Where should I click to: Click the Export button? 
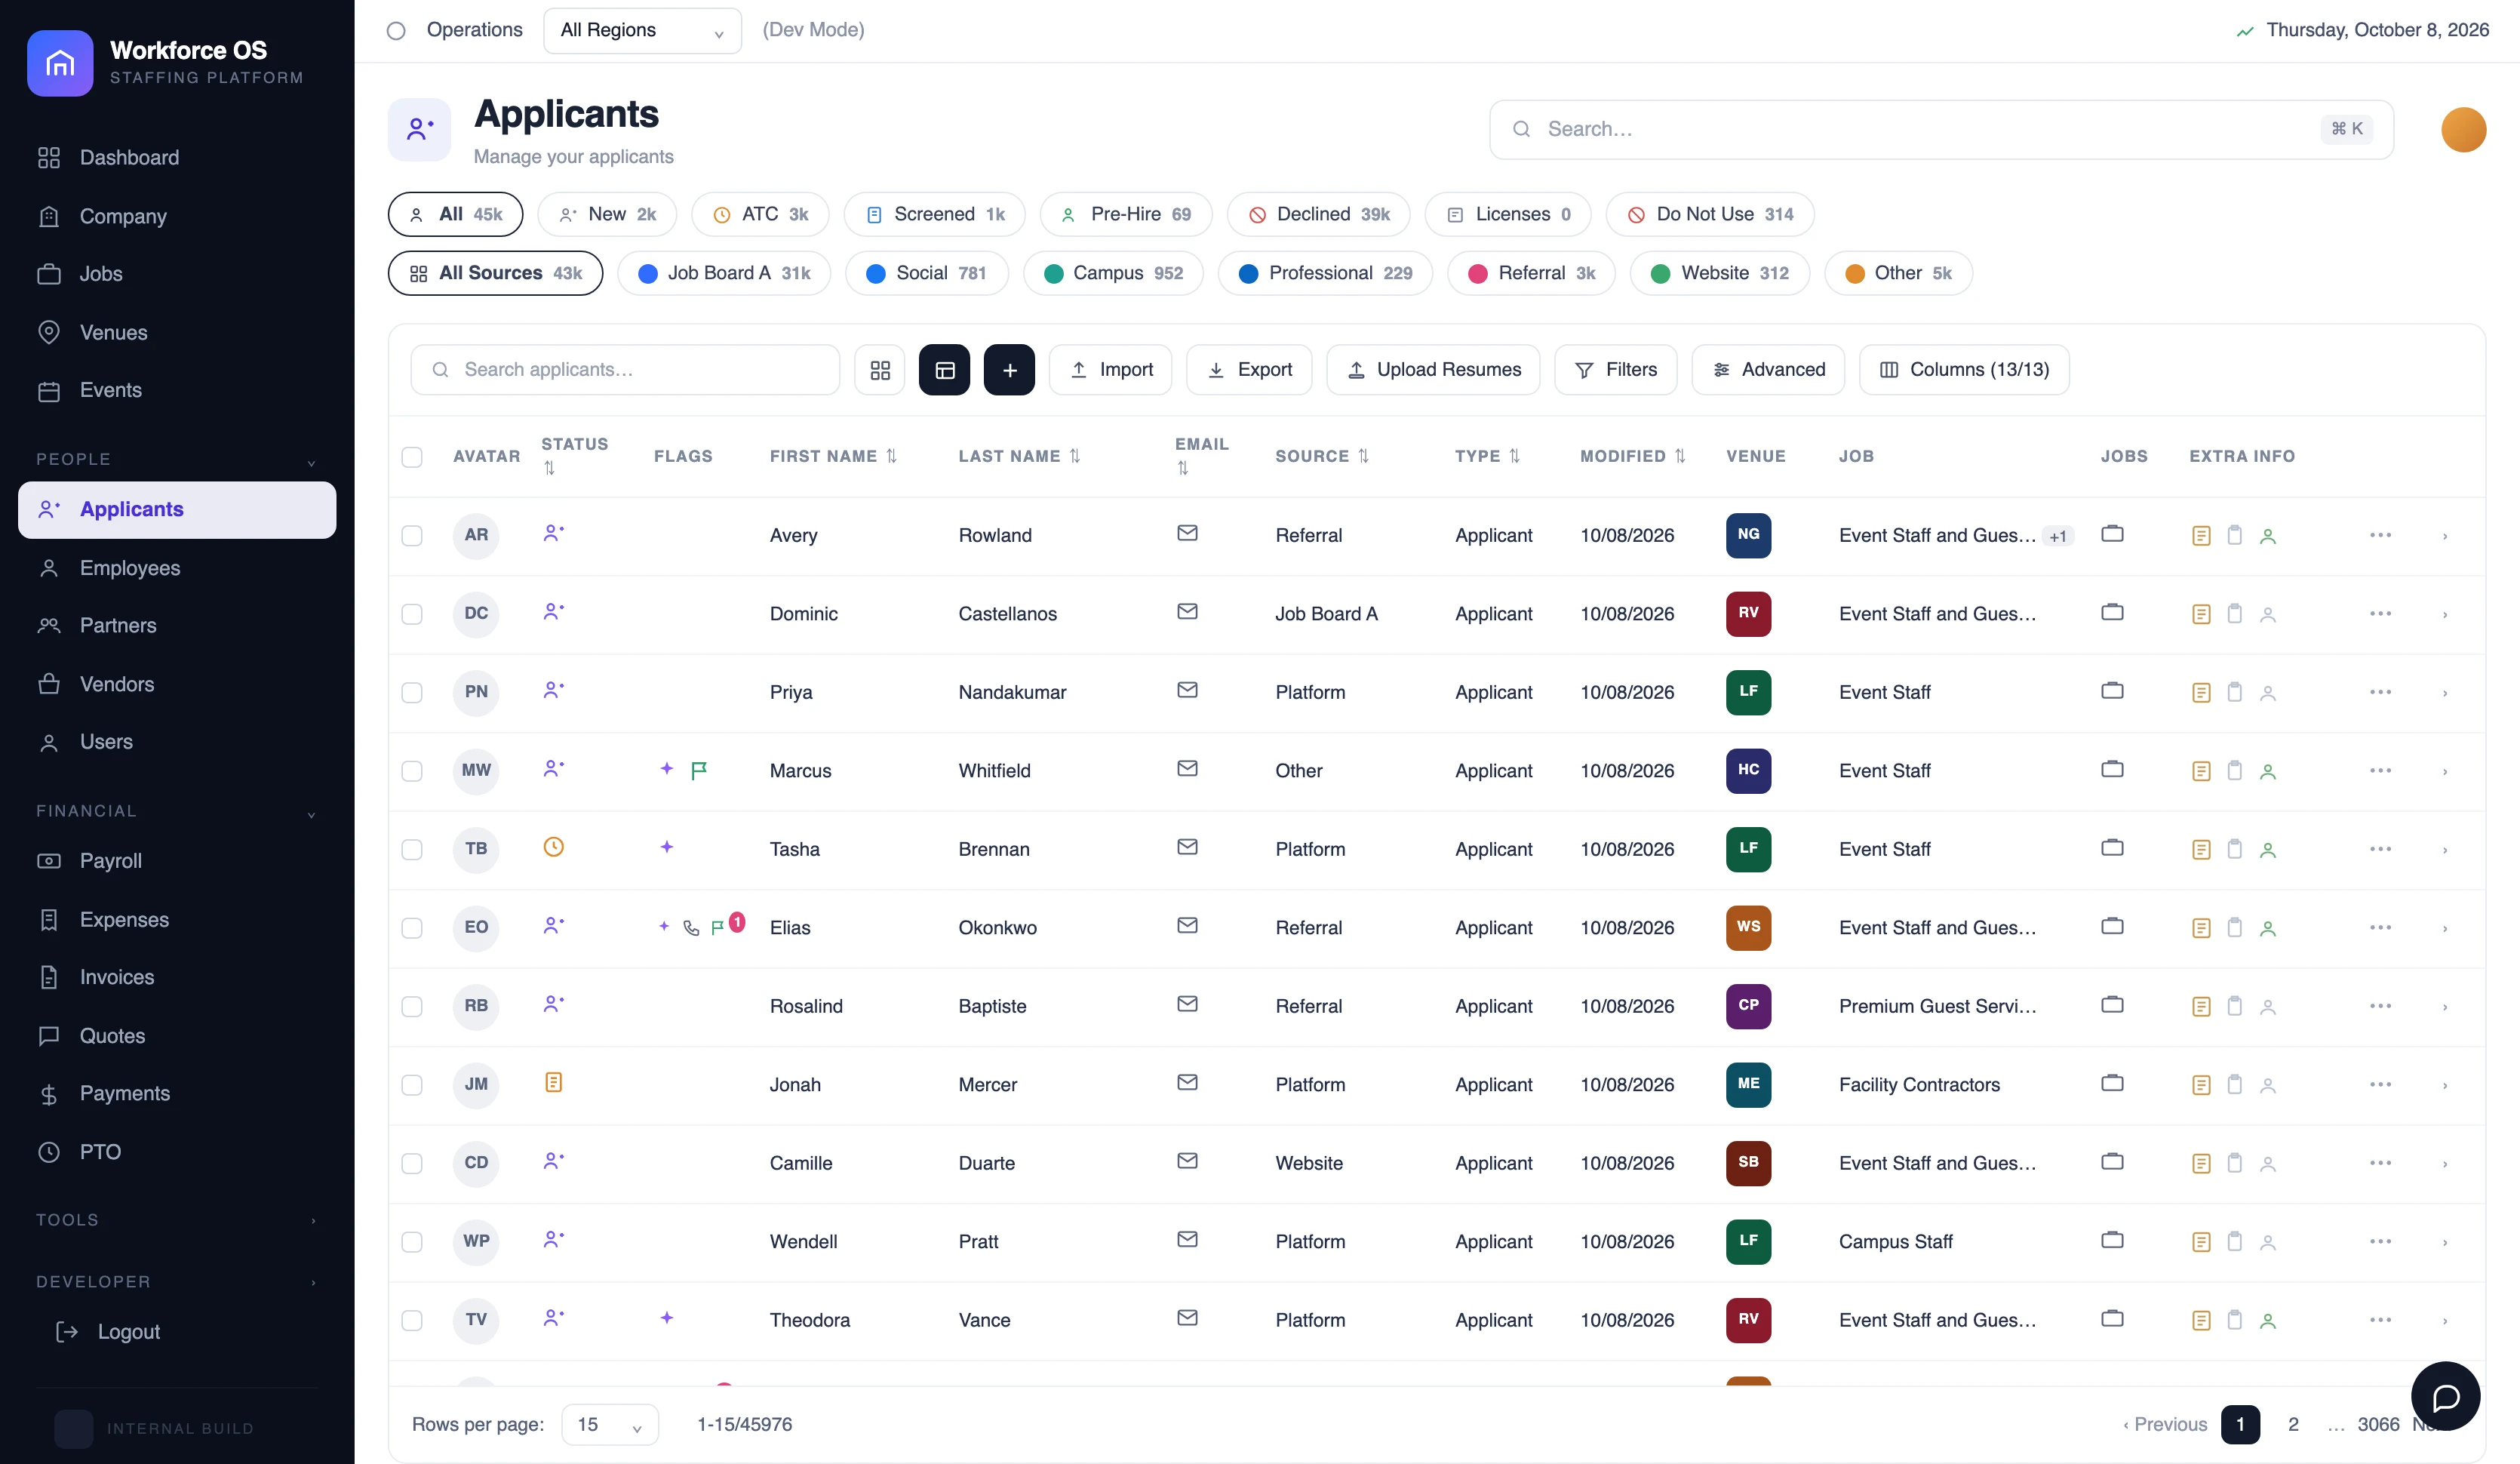[1249, 370]
